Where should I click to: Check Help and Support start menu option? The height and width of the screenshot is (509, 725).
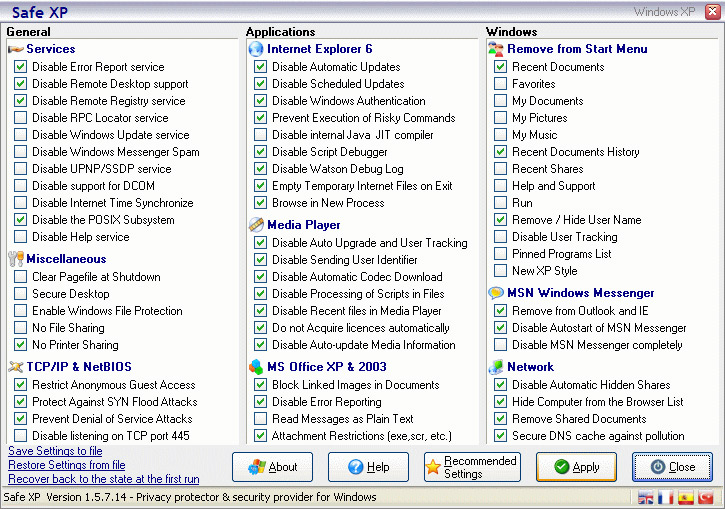500,185
